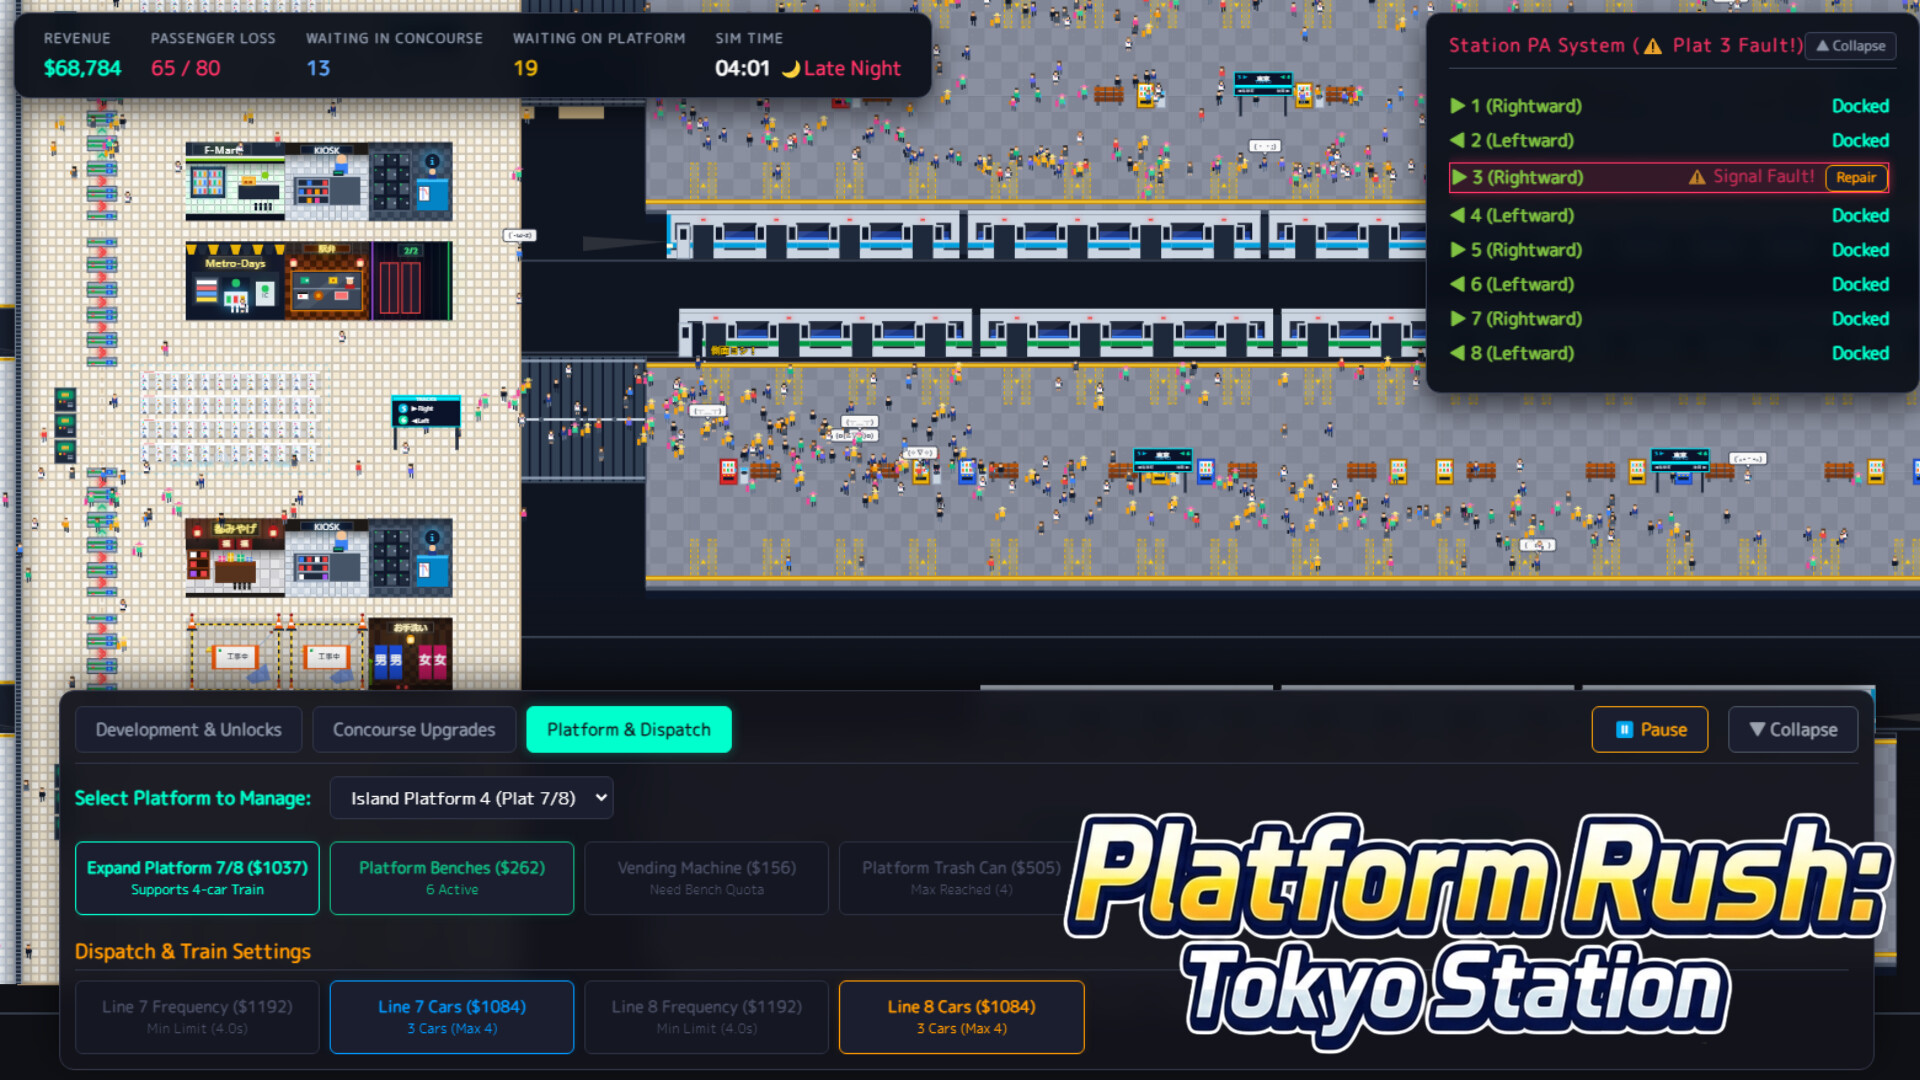Click Line 8 Frequency ($1192) option
The height and width of the screenshot is (1080, 1920).
(x=706, y=1017)
